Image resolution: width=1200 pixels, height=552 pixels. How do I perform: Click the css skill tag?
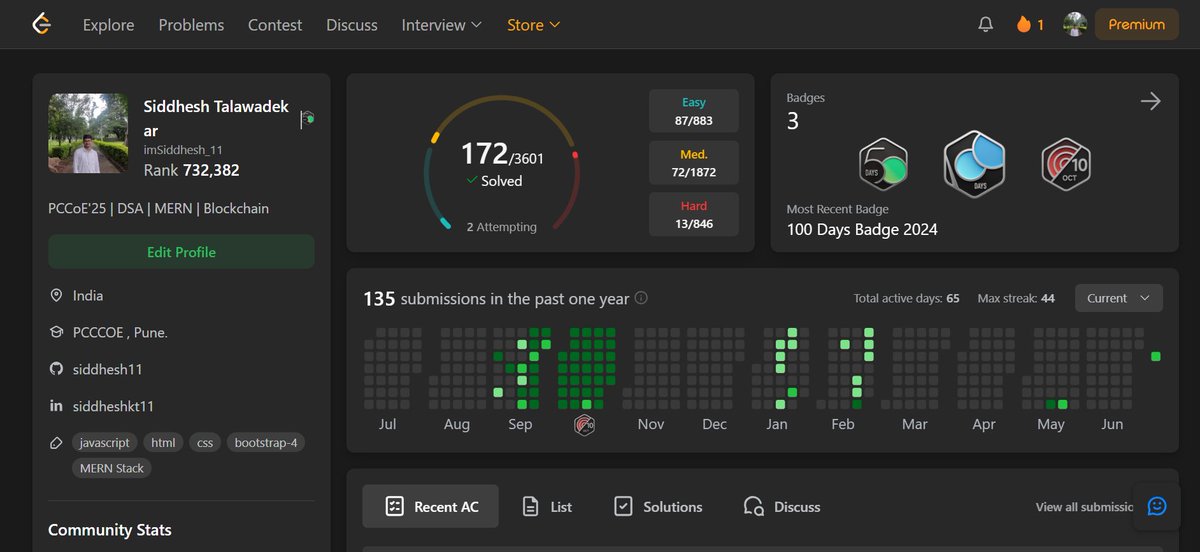click(205, 442)
